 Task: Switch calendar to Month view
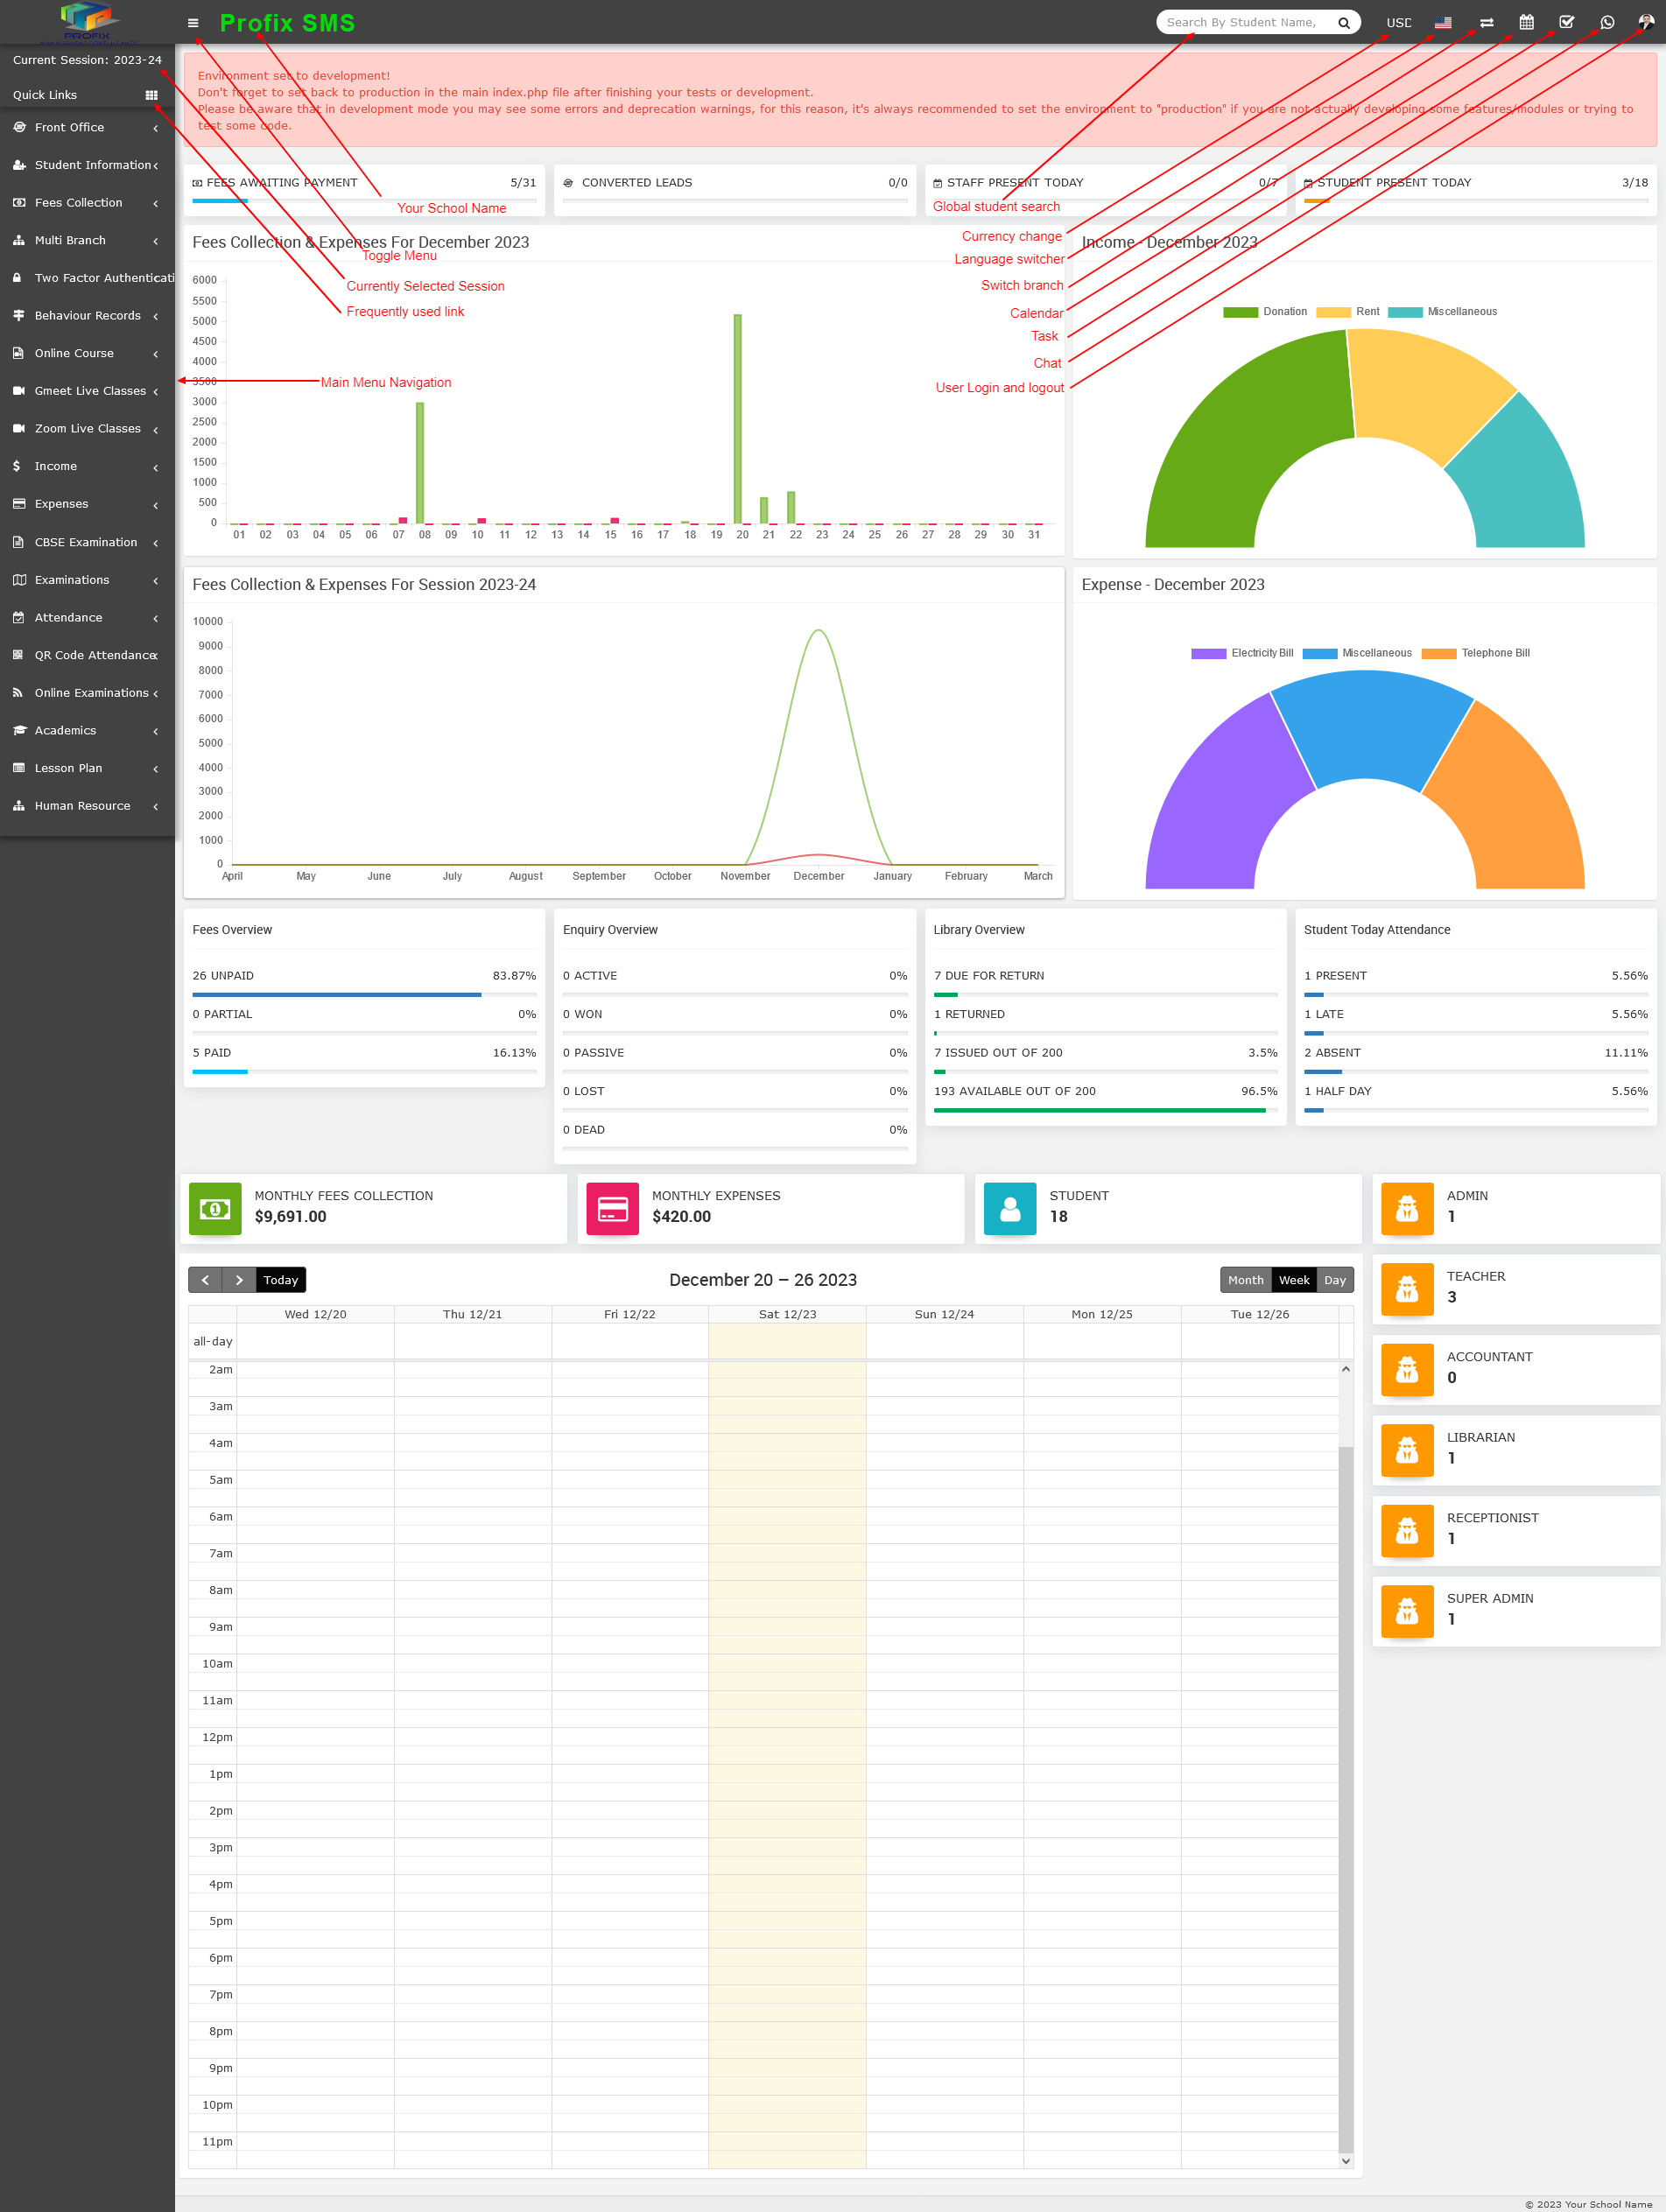coord(1245,1280)
